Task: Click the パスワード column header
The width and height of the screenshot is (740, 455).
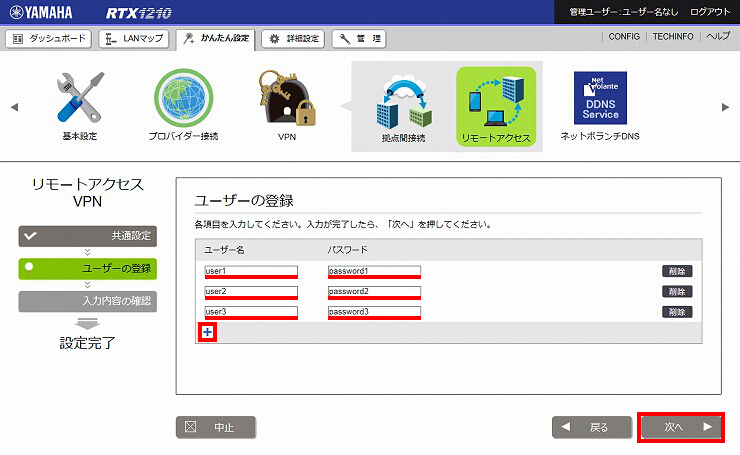Action: 348,250
